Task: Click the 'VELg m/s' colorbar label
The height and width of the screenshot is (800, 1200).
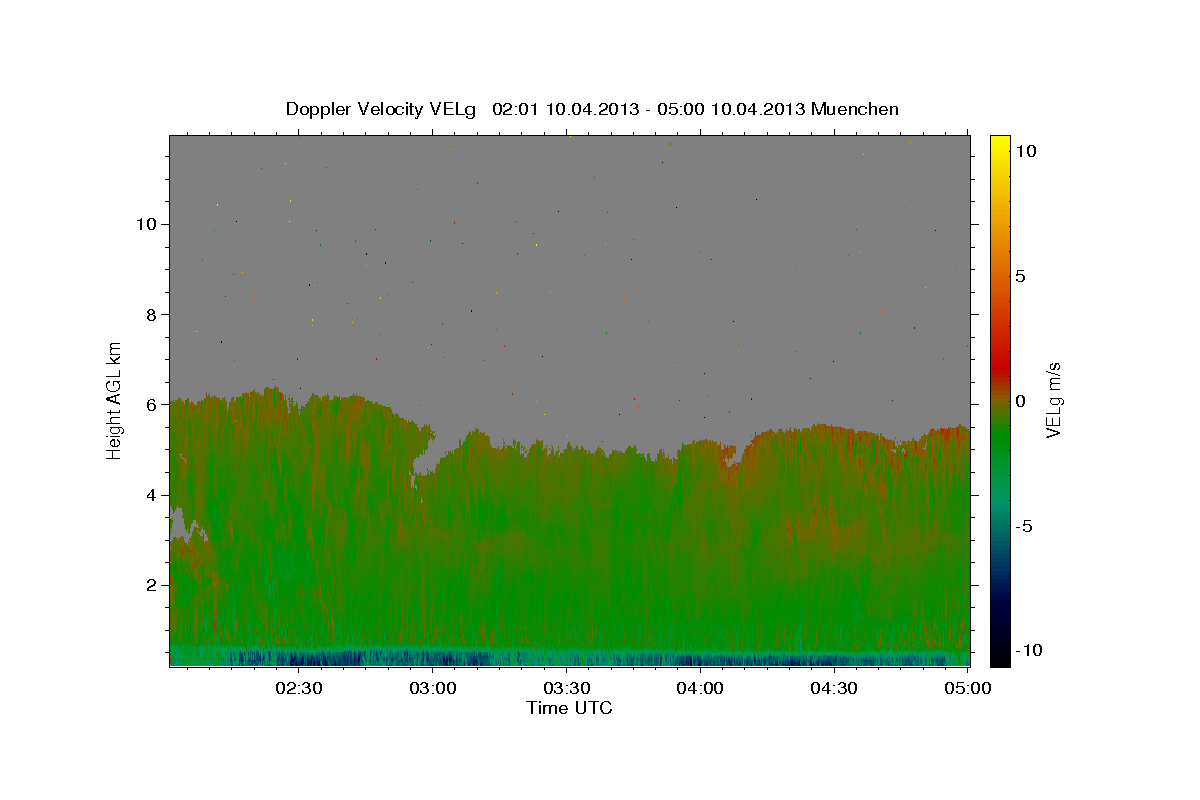Action: tap(1053, 400)
